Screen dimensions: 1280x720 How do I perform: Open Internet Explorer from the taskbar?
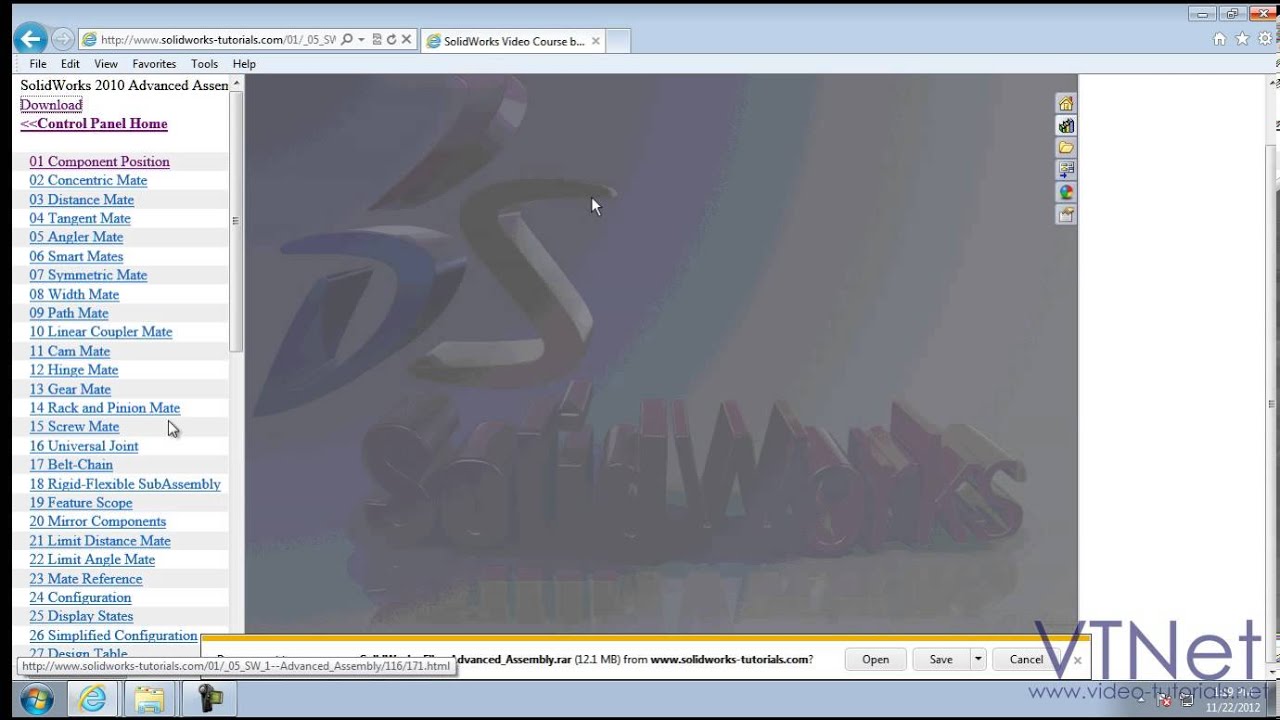[92, 698]
